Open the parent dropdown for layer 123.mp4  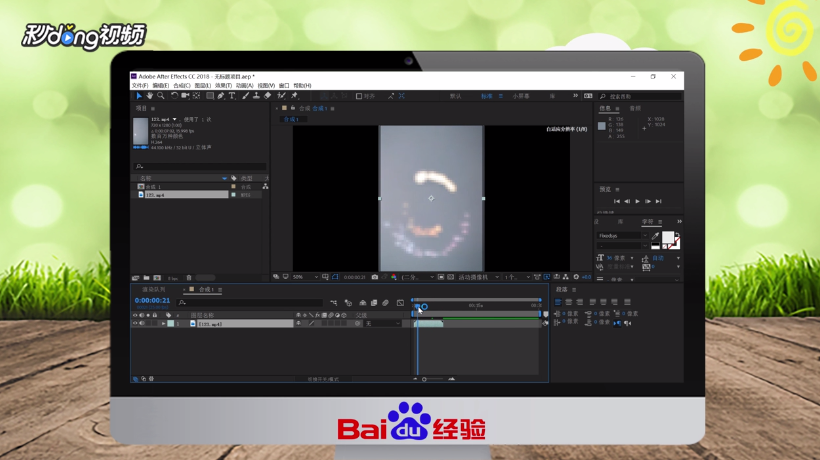click(382, 324)
